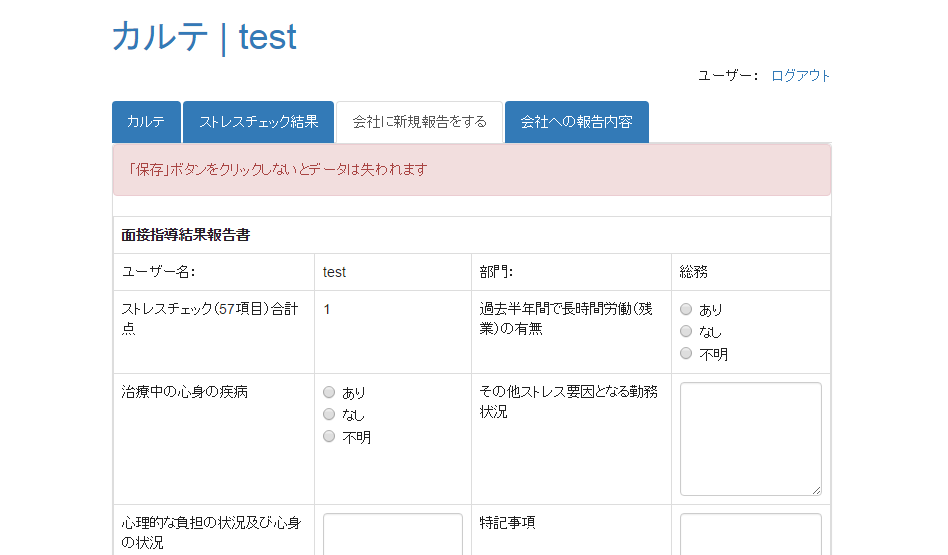
Task: Open the 会社への報告内容 tab
Action: [x=577, y=122]
